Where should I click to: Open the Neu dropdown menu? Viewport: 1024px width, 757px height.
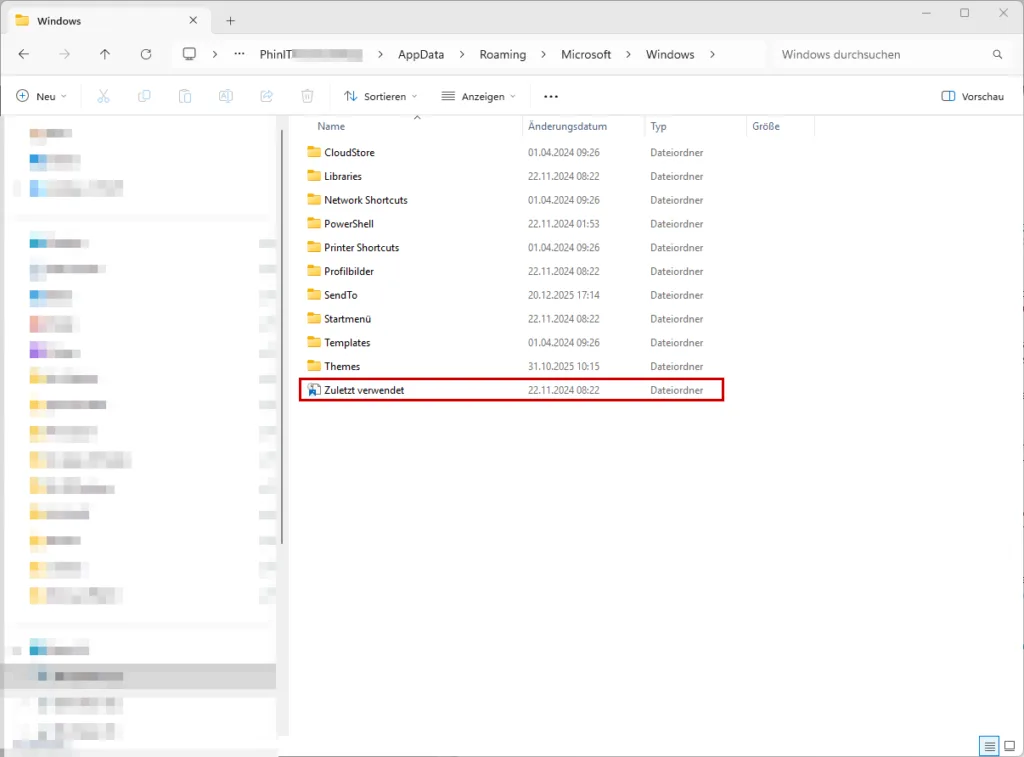pyautogui.click(x=41, y=96)
